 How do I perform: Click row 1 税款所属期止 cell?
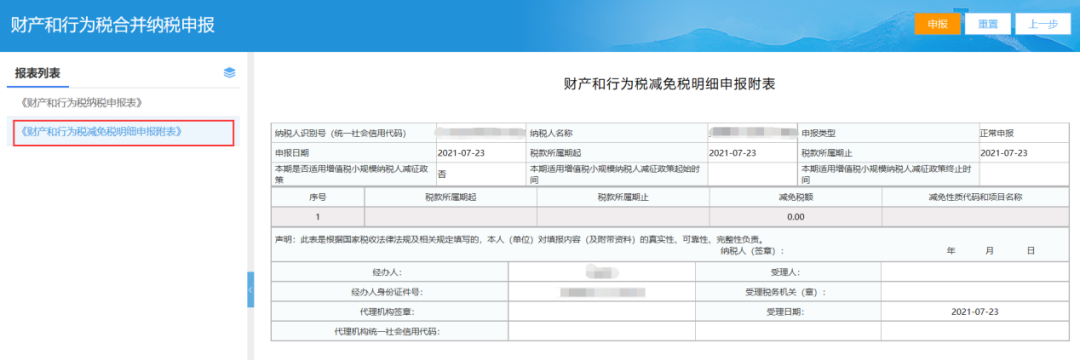pyautogui.click(x=623, y=217)
